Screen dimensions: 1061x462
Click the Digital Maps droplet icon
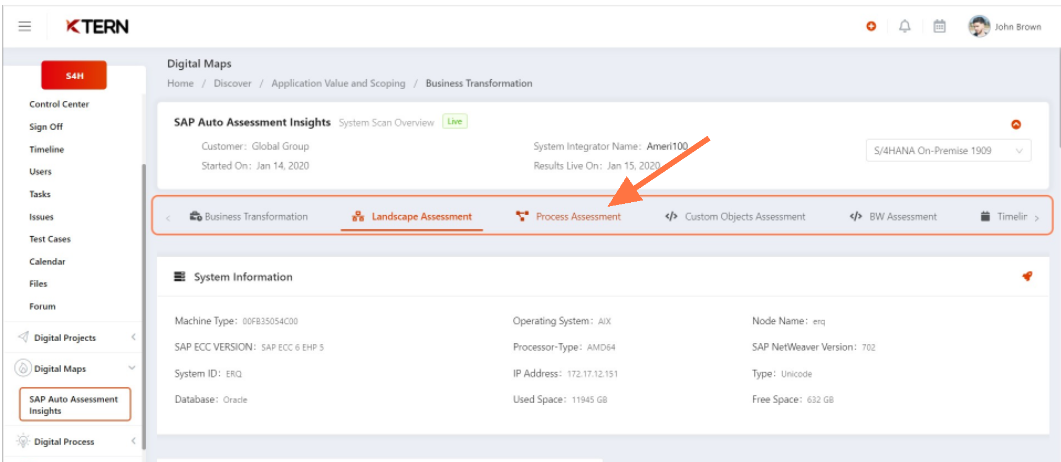(22, 369)
